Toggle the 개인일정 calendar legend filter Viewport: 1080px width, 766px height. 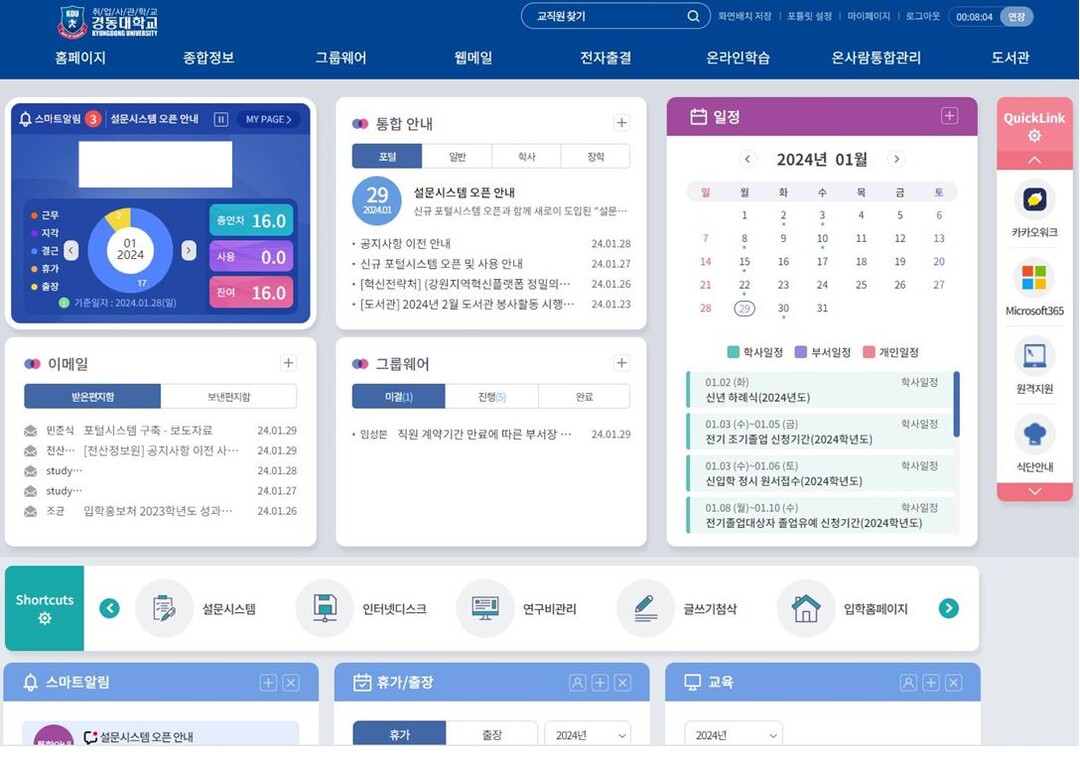tap(890, 352)
